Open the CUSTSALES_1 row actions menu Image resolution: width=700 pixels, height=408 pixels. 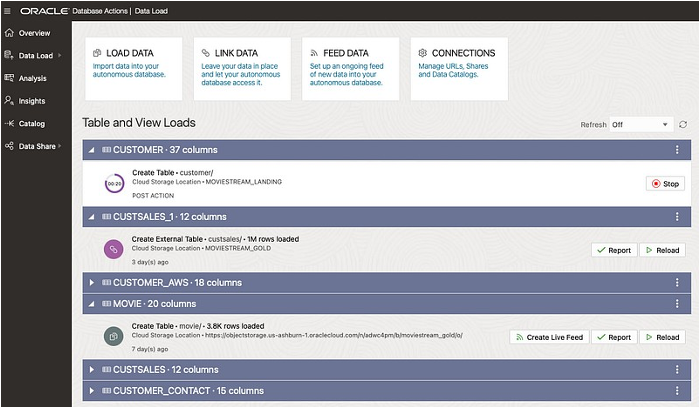coord(677,216)
